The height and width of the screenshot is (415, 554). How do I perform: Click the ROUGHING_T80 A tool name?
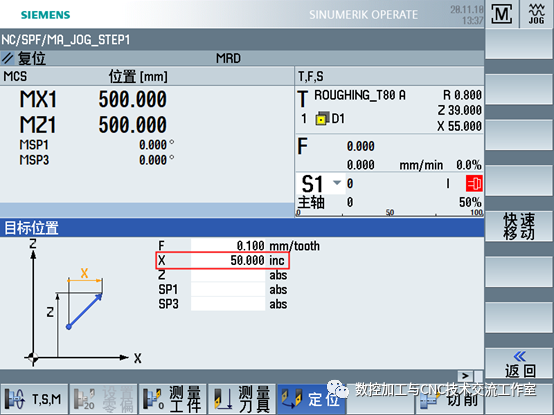point(360,95)
